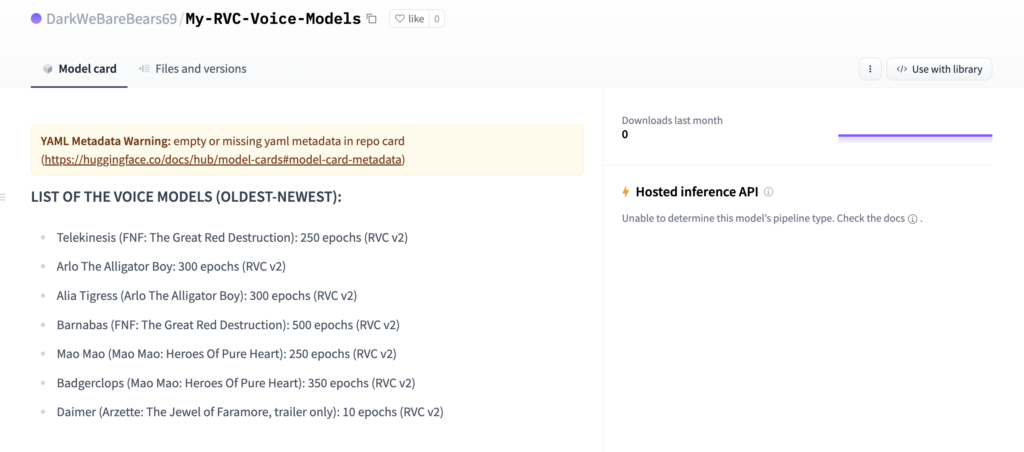Copy model name with the copy icon
Screen dimensions: 1024x452
click(x=372, y=19)
